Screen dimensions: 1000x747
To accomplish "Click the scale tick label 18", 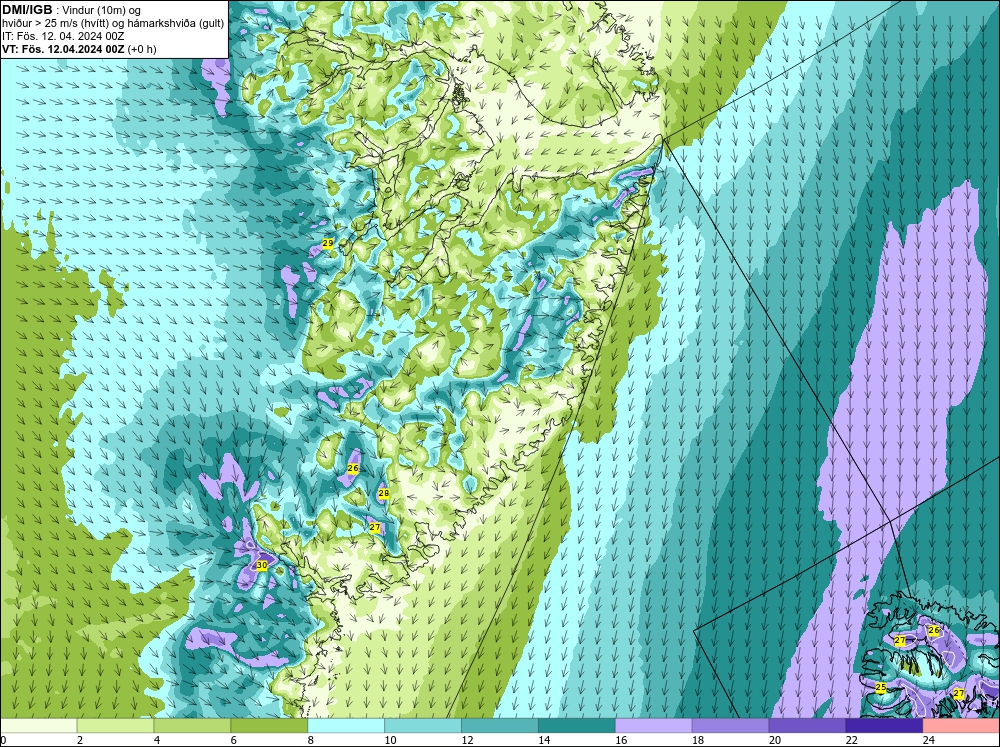I will [698, 740].
